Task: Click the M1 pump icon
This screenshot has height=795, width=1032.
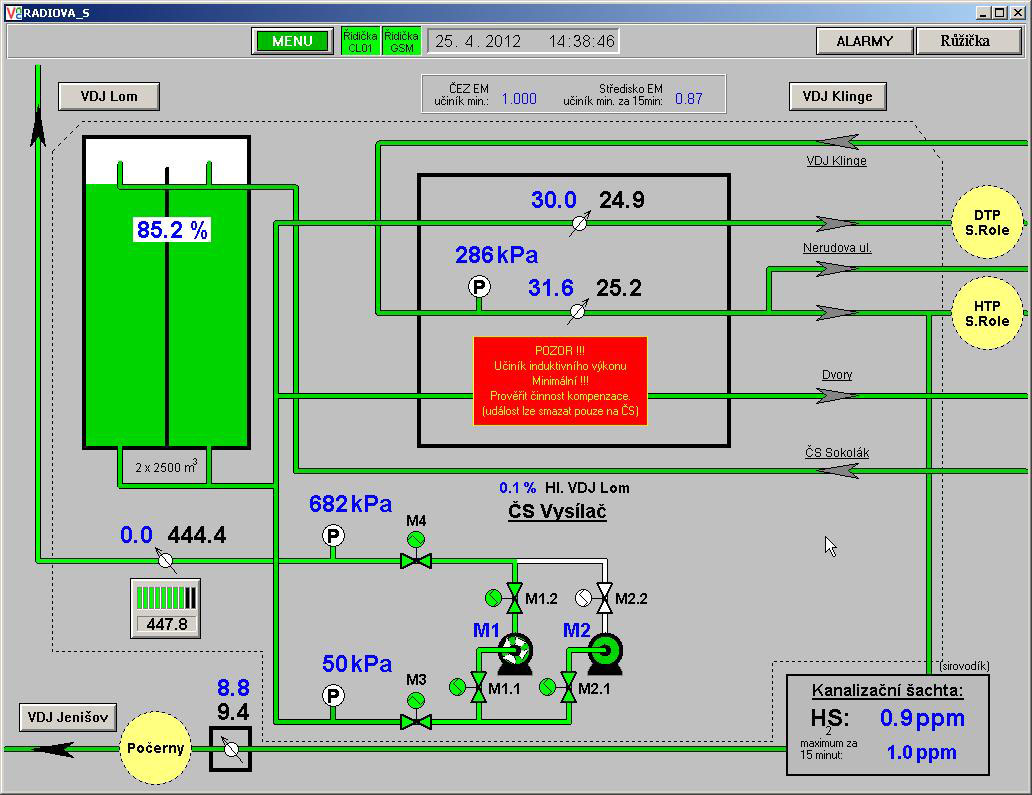Action: 515,650
